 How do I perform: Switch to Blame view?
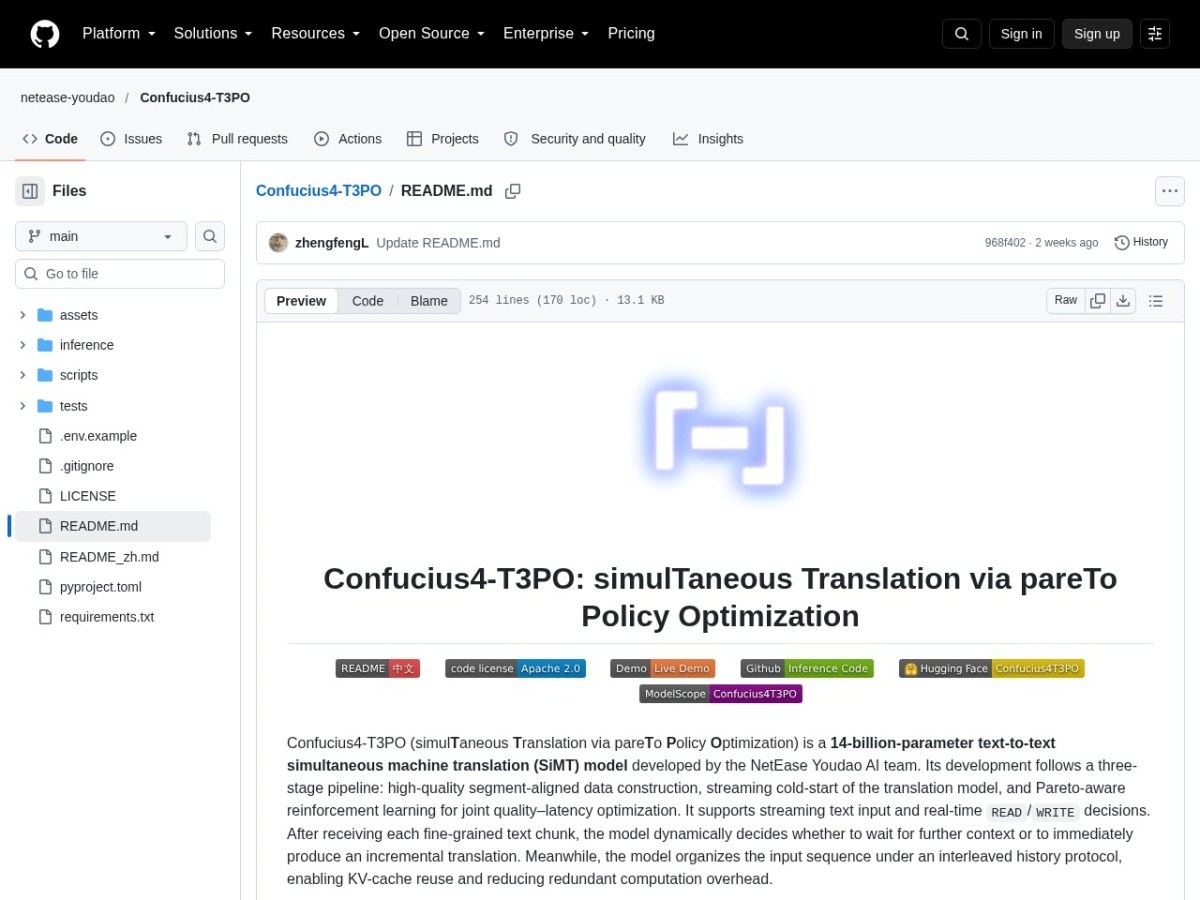429,301
